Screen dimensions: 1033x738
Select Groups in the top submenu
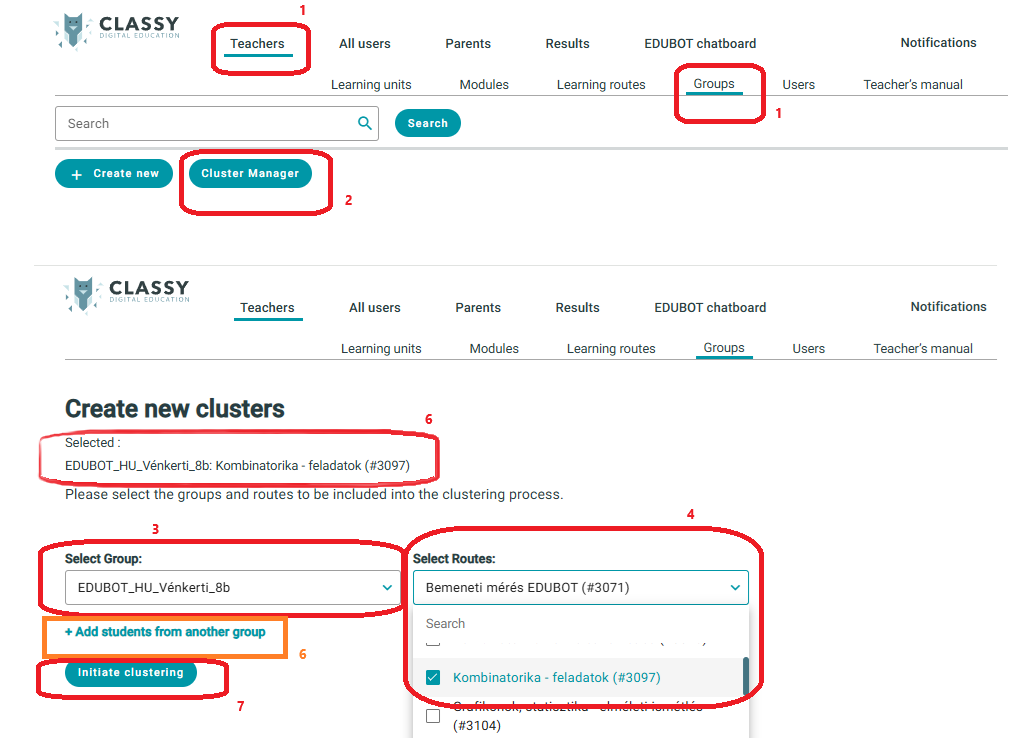click(713, 84)
